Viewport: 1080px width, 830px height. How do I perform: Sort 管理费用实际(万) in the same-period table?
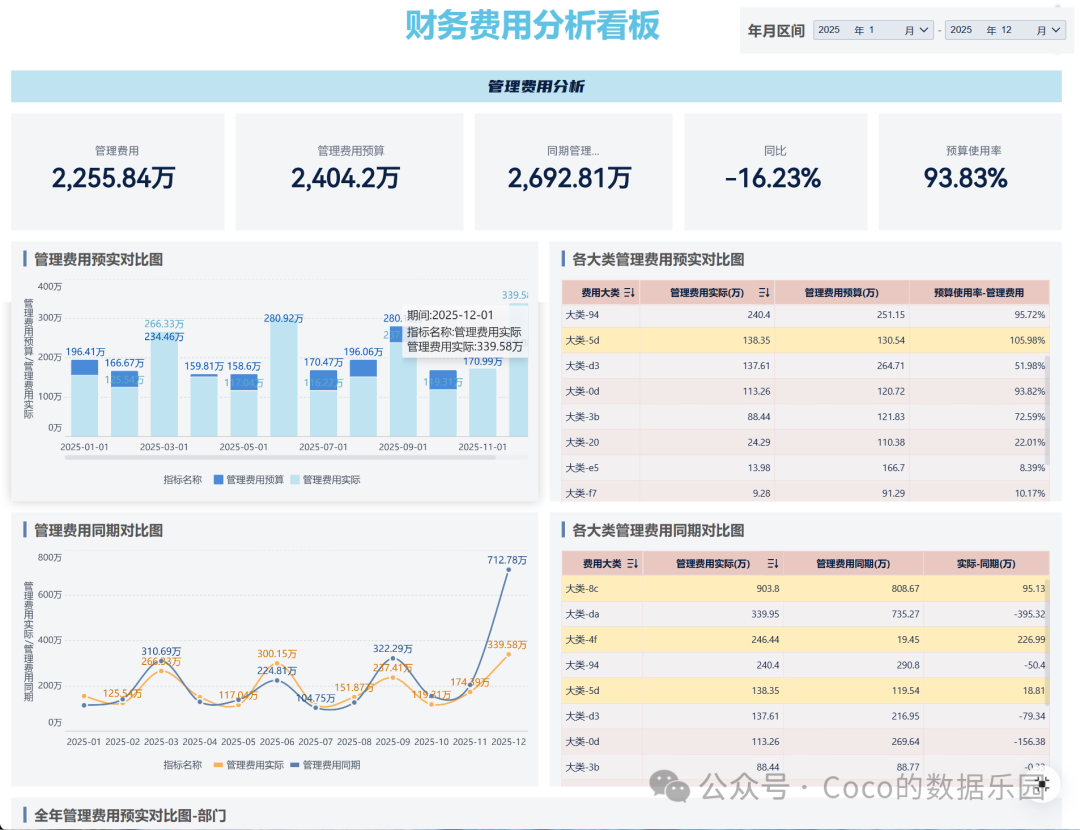(x=772, y=563)
